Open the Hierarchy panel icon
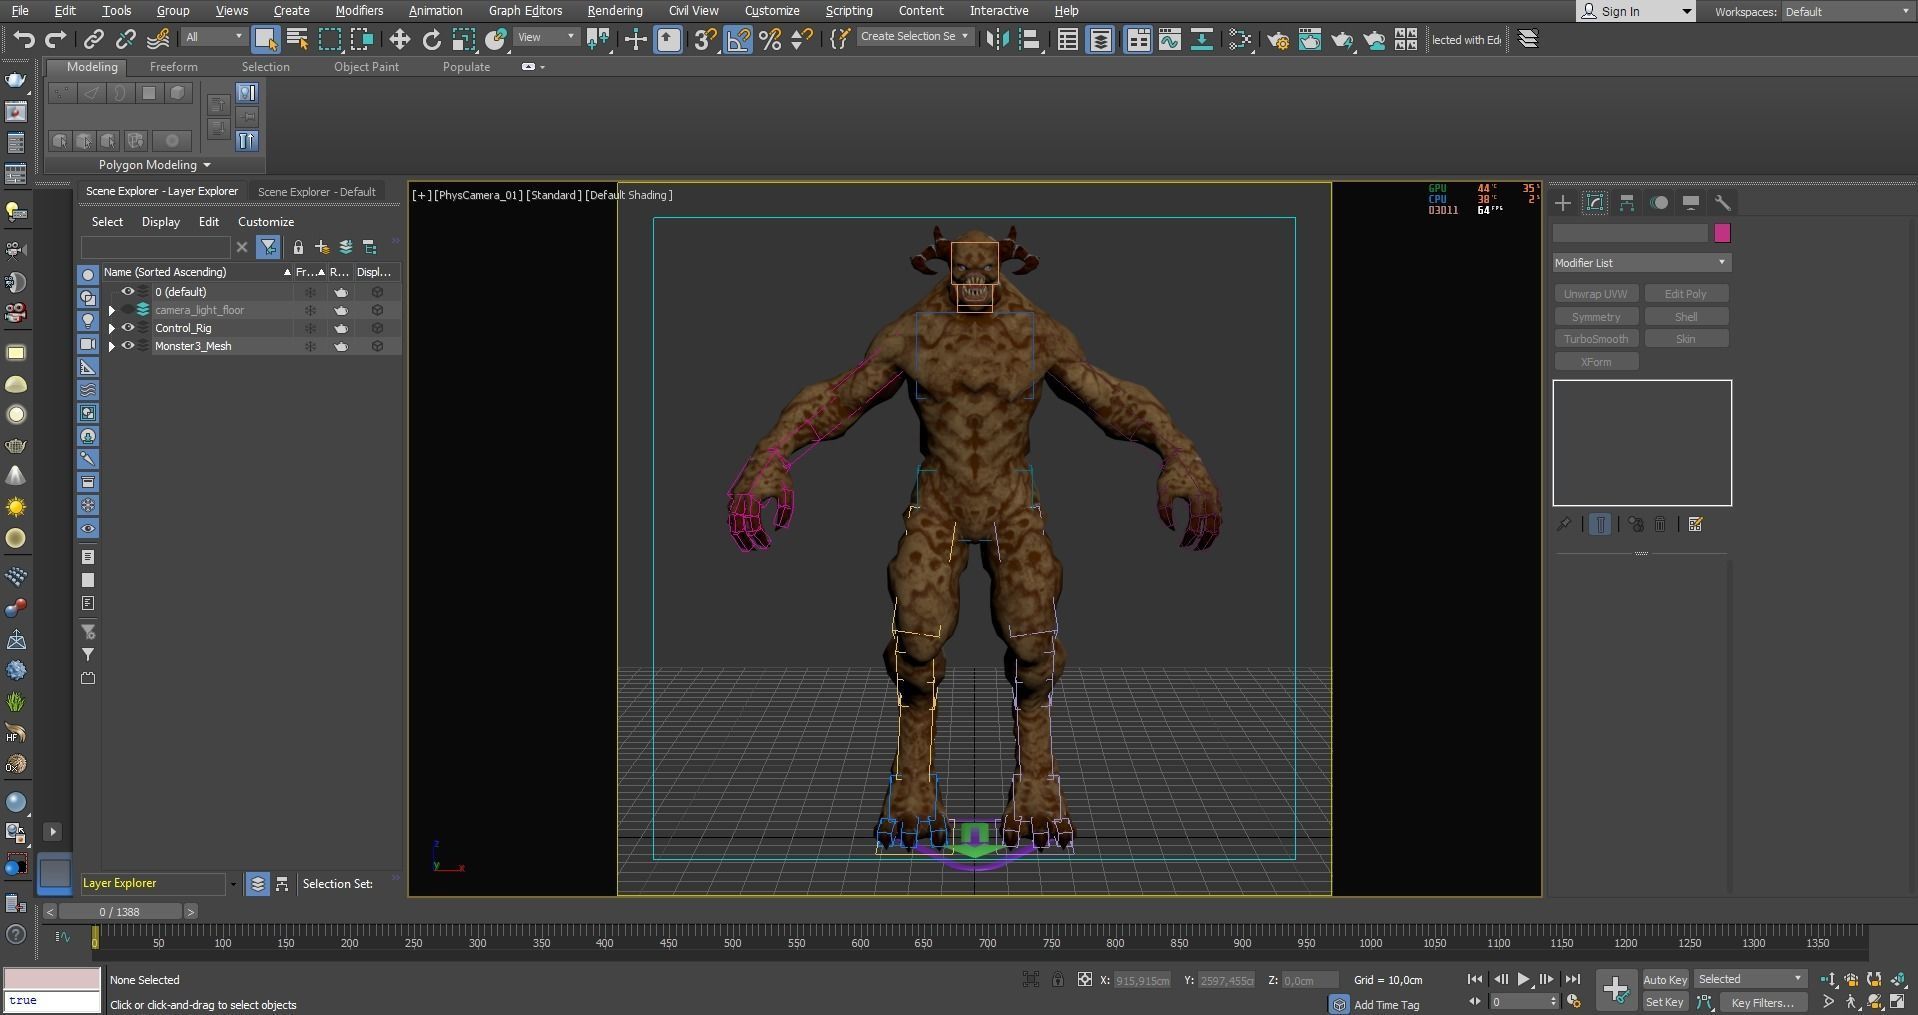The width and height of the screenshot is (1918, 1015). click(x=1627, y=203)
